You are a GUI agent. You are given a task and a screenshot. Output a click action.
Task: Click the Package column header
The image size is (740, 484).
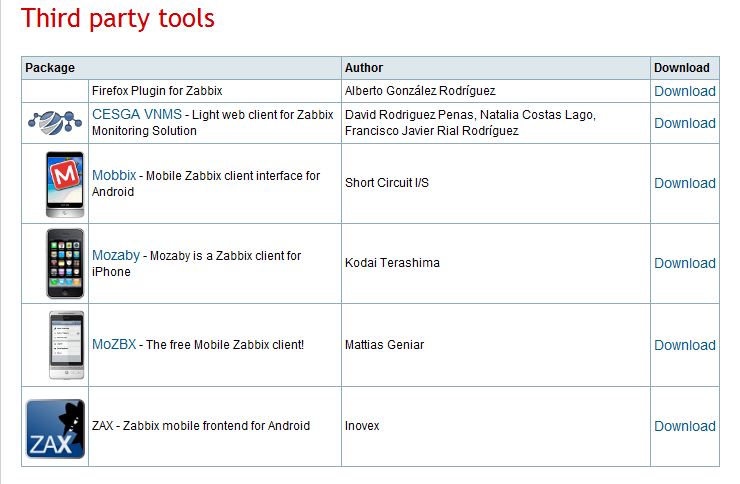pos(50,68)
